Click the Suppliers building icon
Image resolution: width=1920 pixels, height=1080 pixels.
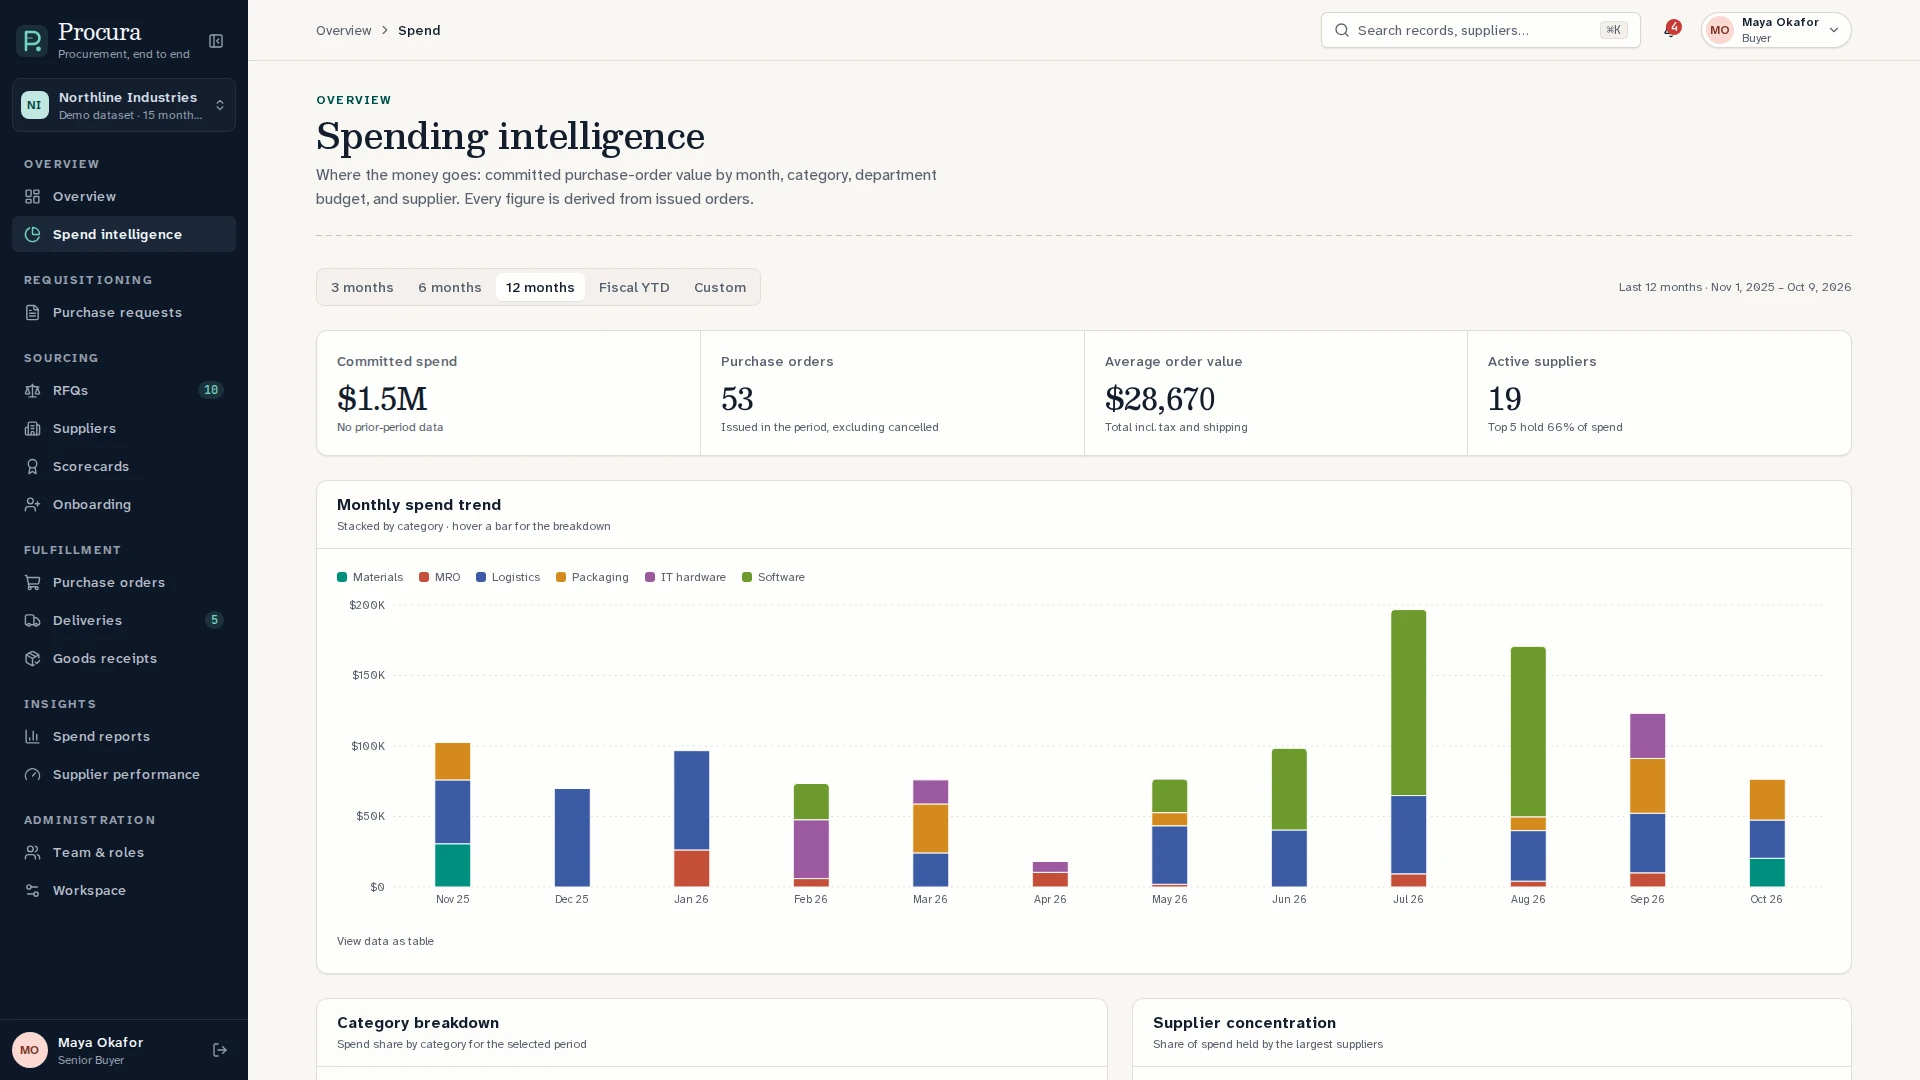33,429
